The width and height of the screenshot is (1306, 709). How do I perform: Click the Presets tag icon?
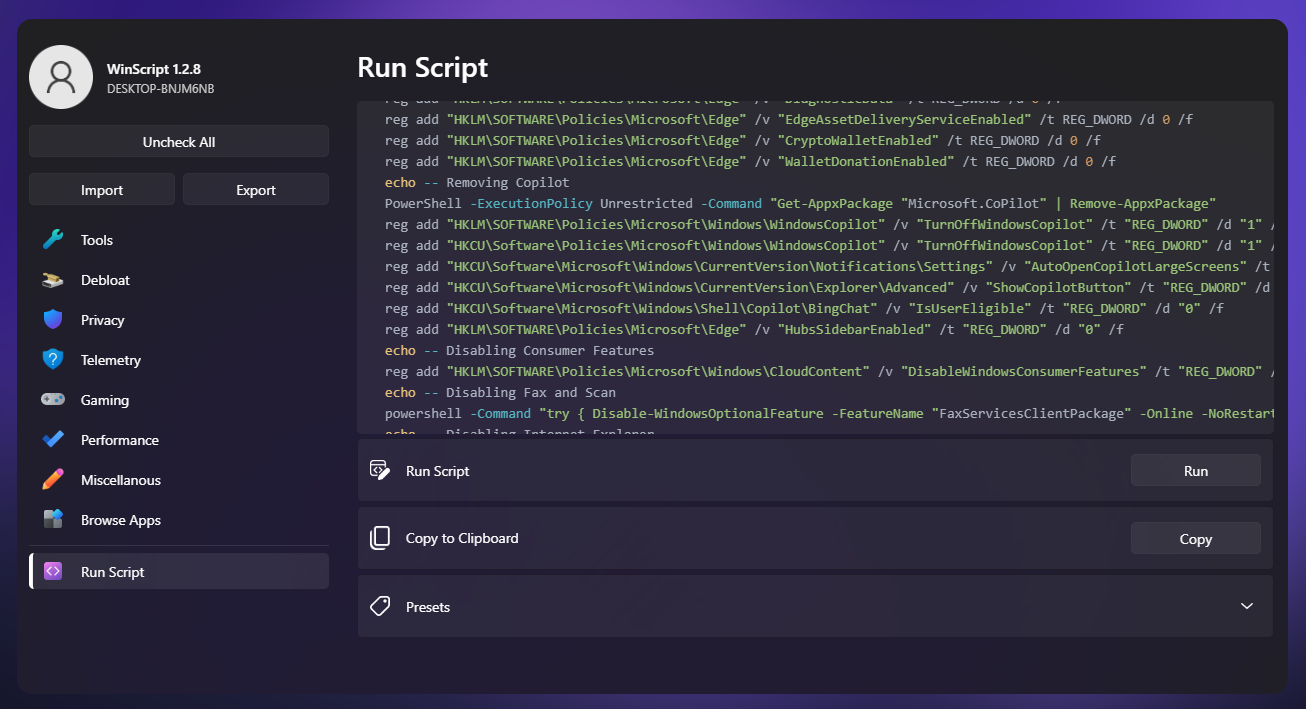coord(380,606)
